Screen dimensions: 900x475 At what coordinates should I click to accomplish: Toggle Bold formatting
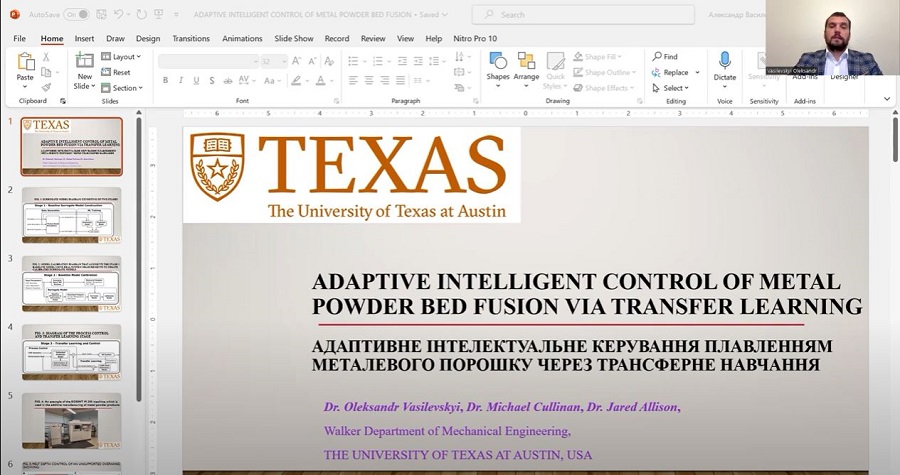pos(165,80)
